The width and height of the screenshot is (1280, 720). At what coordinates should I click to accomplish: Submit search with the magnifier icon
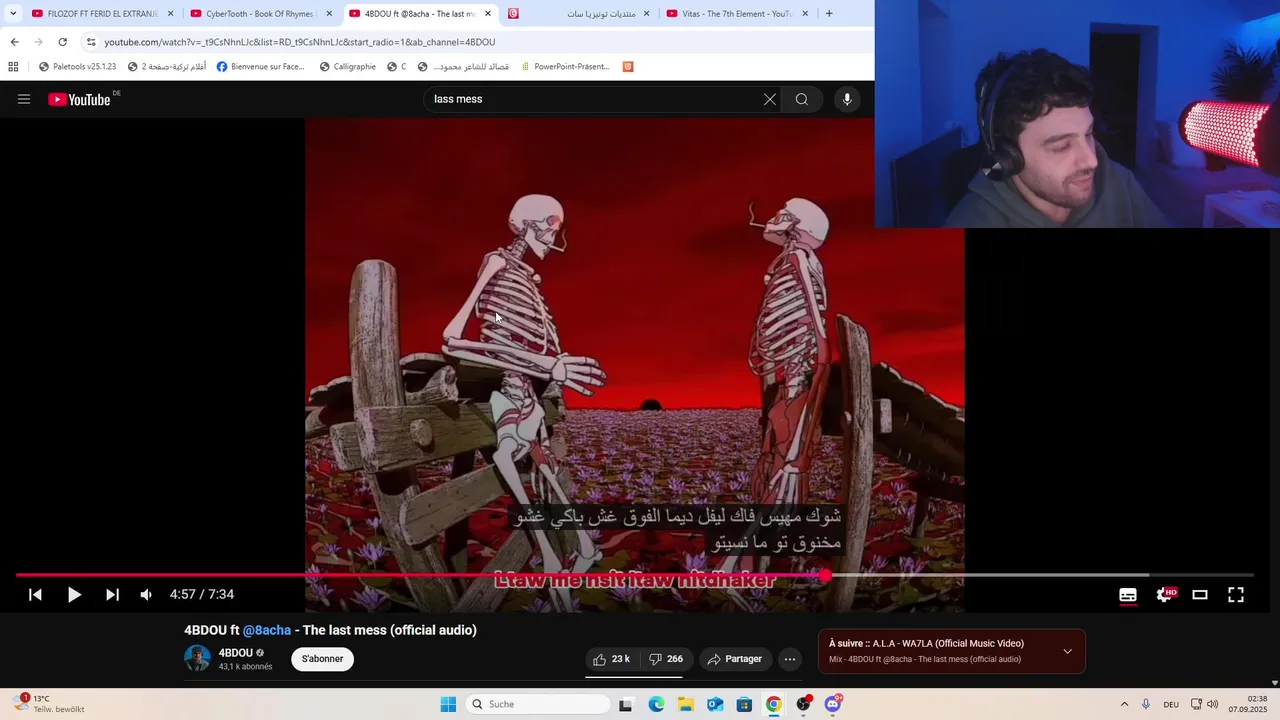(802, 99)
